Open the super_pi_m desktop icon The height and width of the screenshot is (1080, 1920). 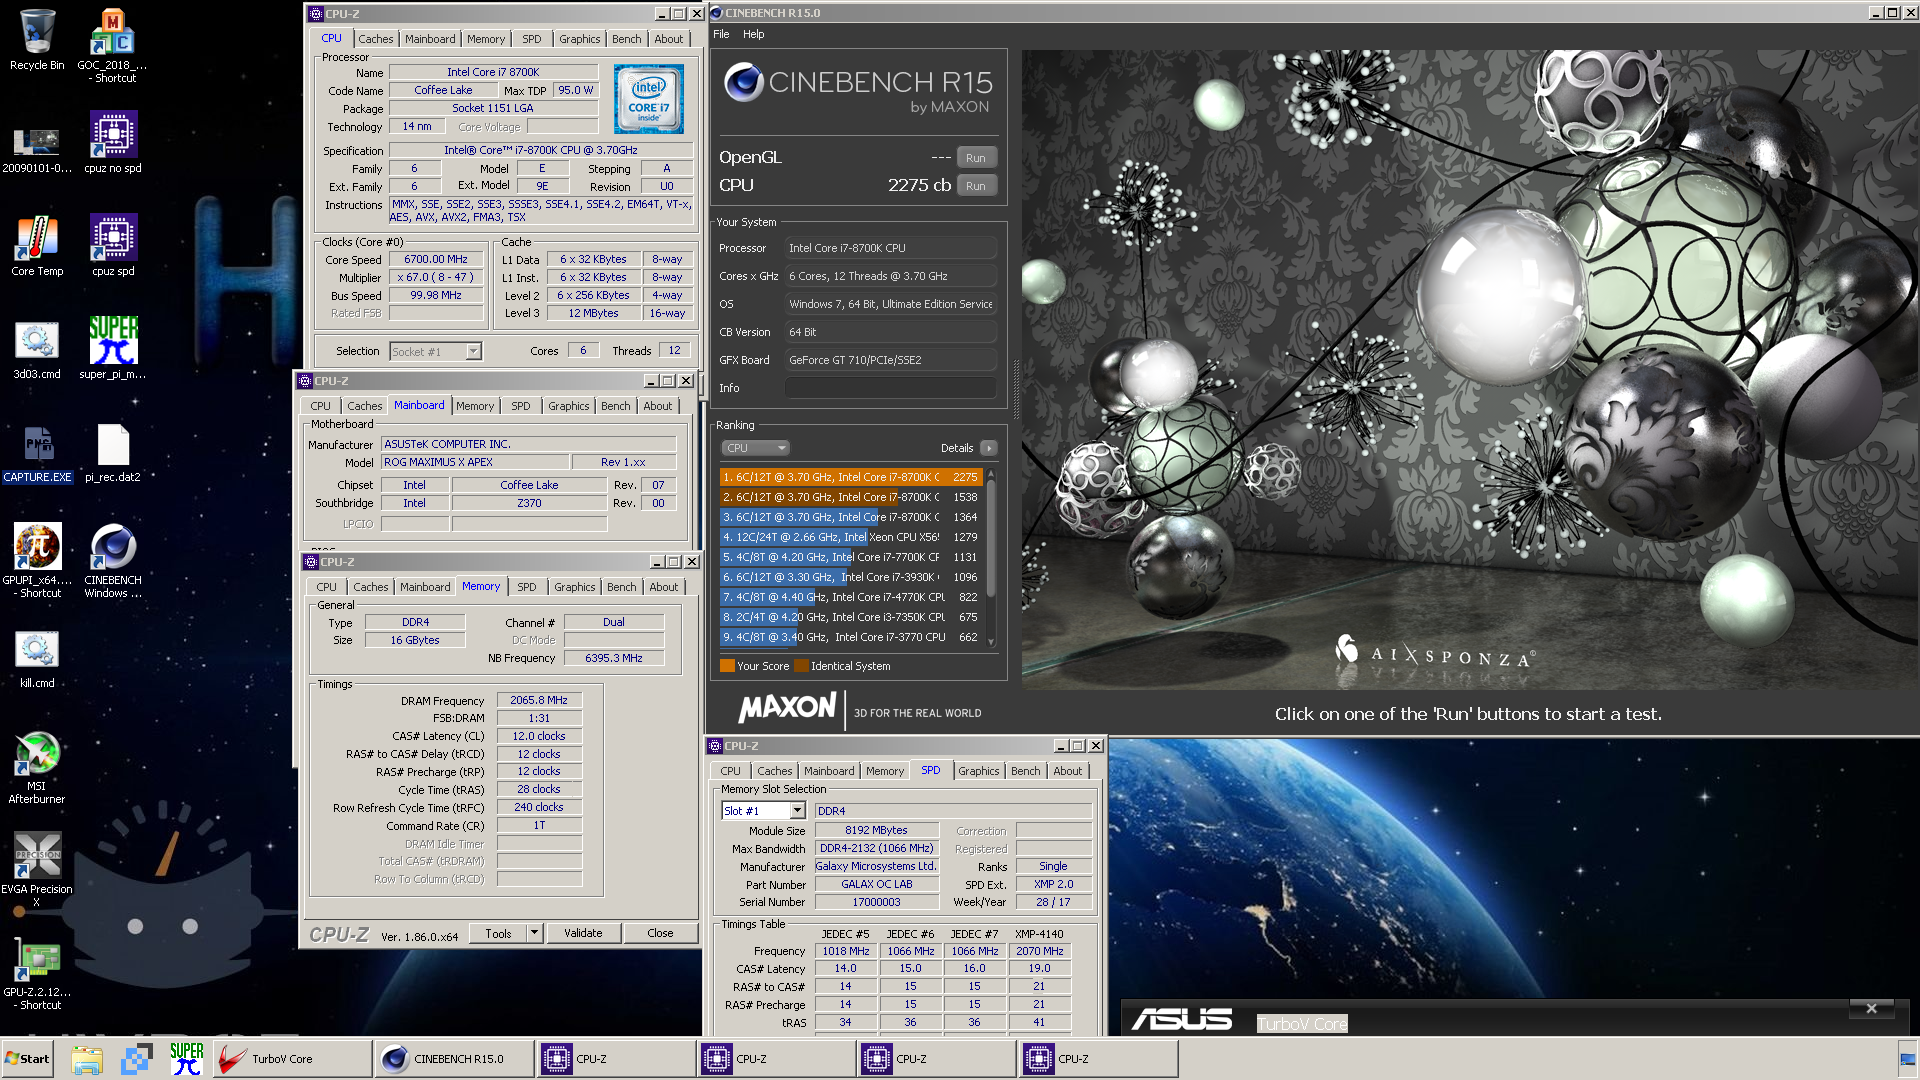[113, 349]
